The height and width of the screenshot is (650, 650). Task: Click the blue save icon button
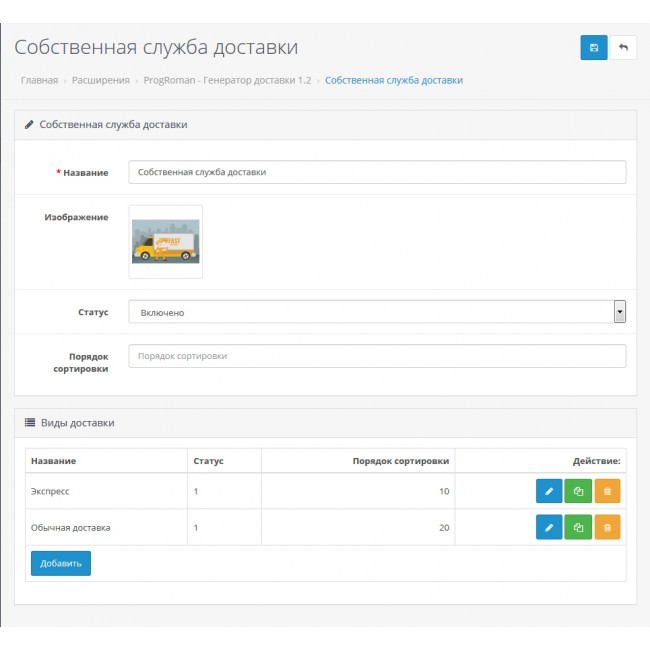pyautogui.click(x=594, y=48)
